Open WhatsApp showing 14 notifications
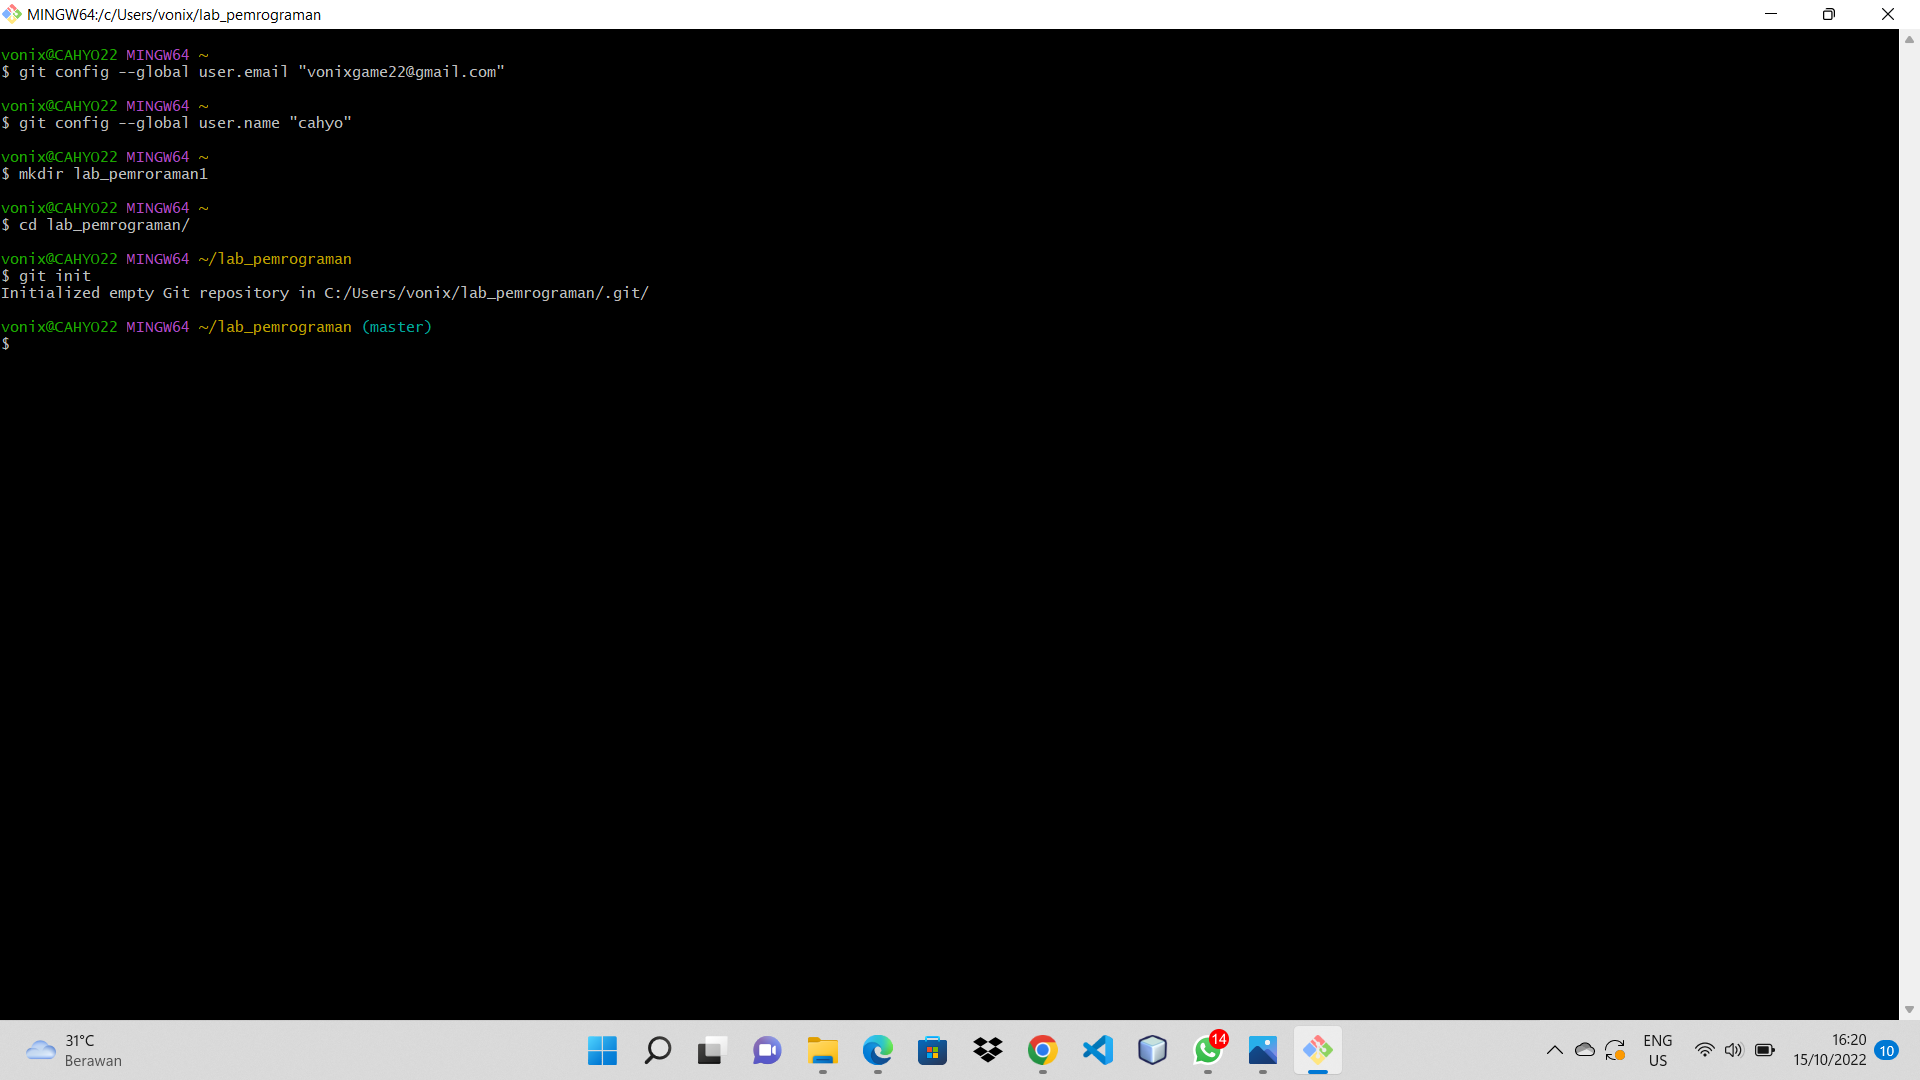1920x1080 pixels. [1207, 1050]
